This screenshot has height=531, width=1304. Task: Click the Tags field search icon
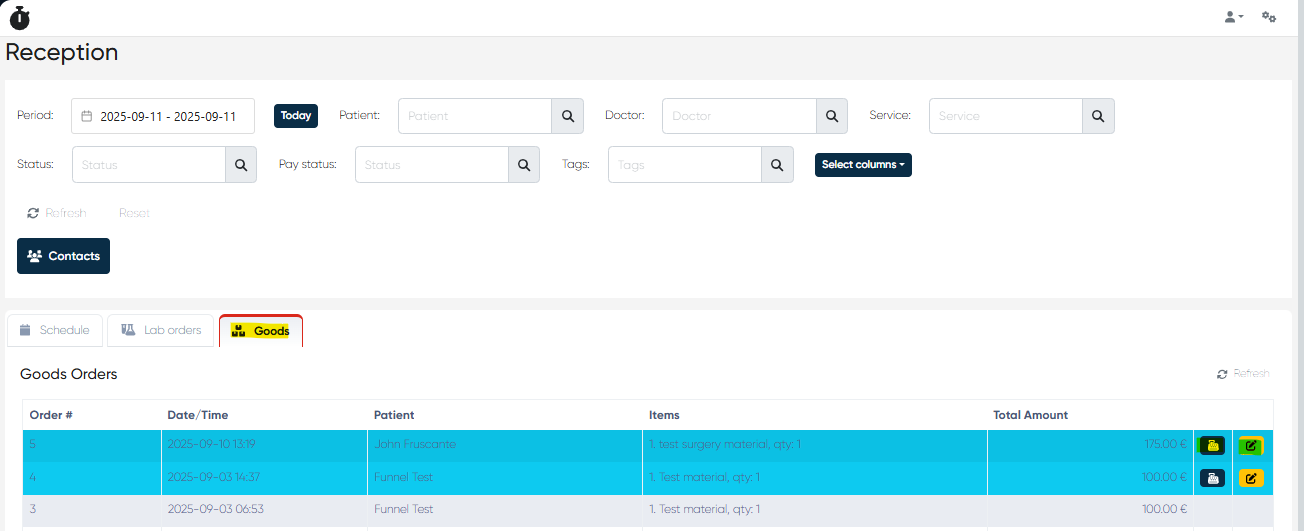[x=777, y=165]
